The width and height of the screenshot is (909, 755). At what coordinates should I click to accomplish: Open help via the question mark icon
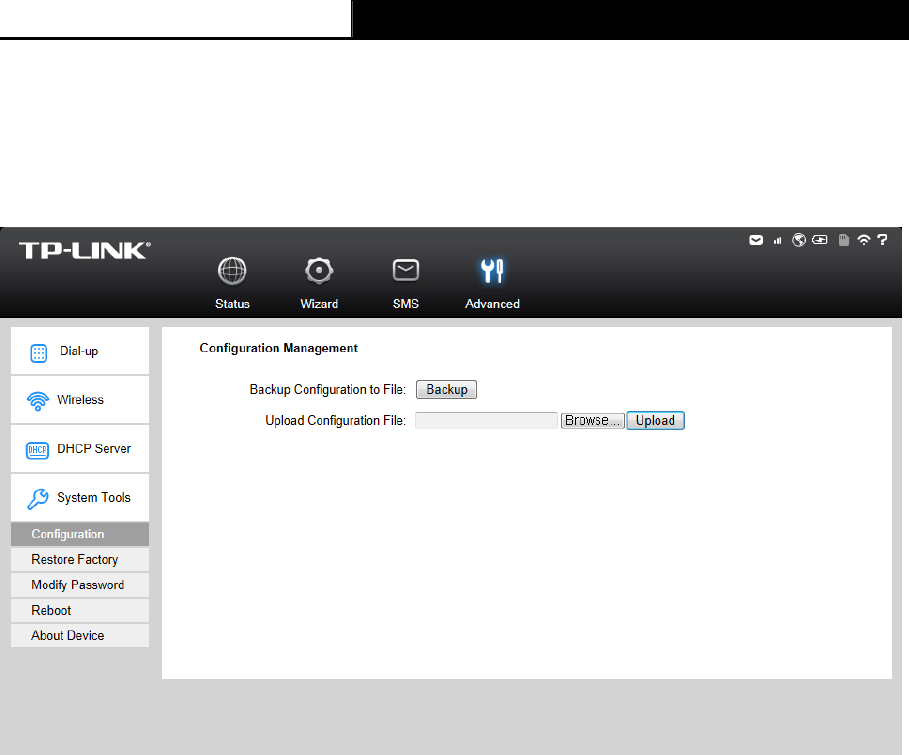pos(882,239)
